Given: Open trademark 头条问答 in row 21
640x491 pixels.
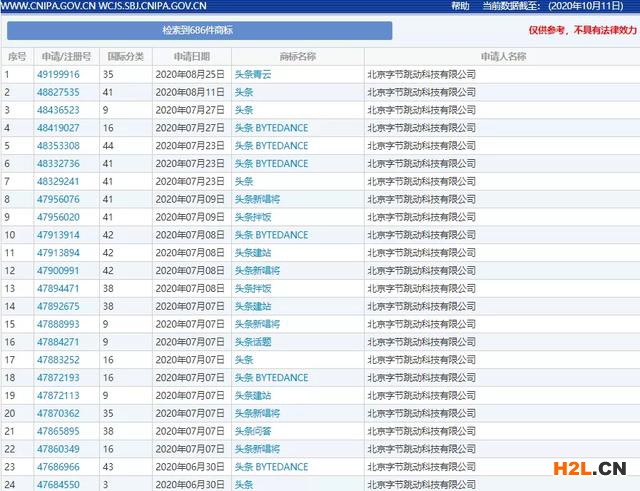Looking at the screenshot, I should coord(253,431).
